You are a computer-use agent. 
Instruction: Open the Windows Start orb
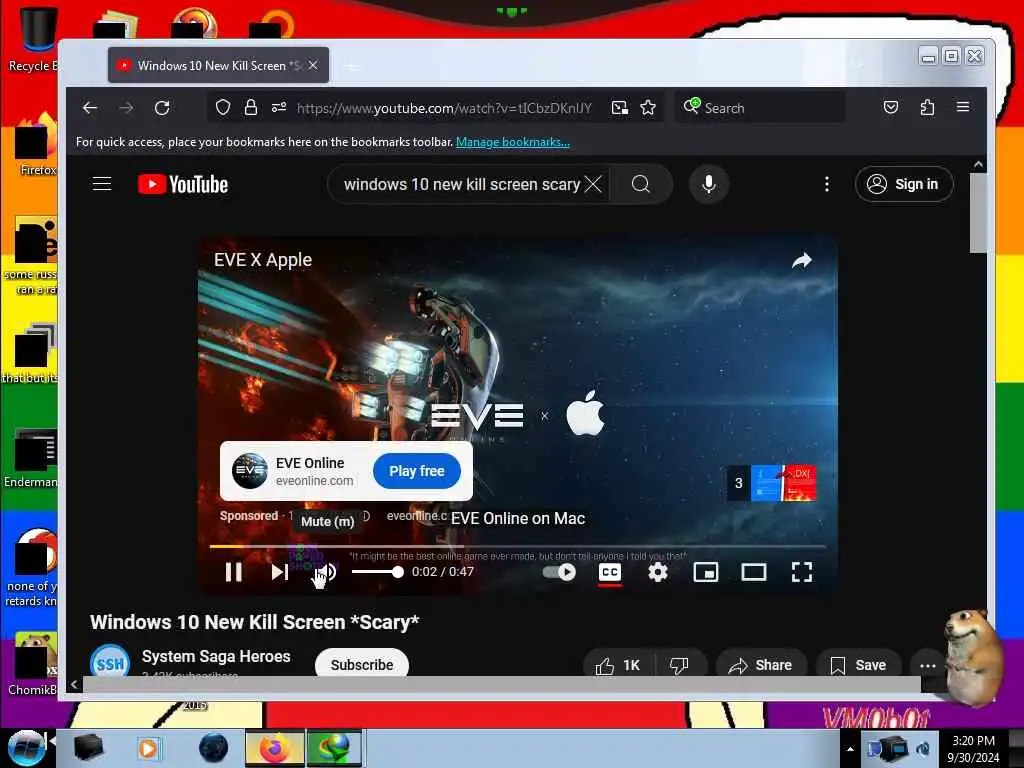26,748
